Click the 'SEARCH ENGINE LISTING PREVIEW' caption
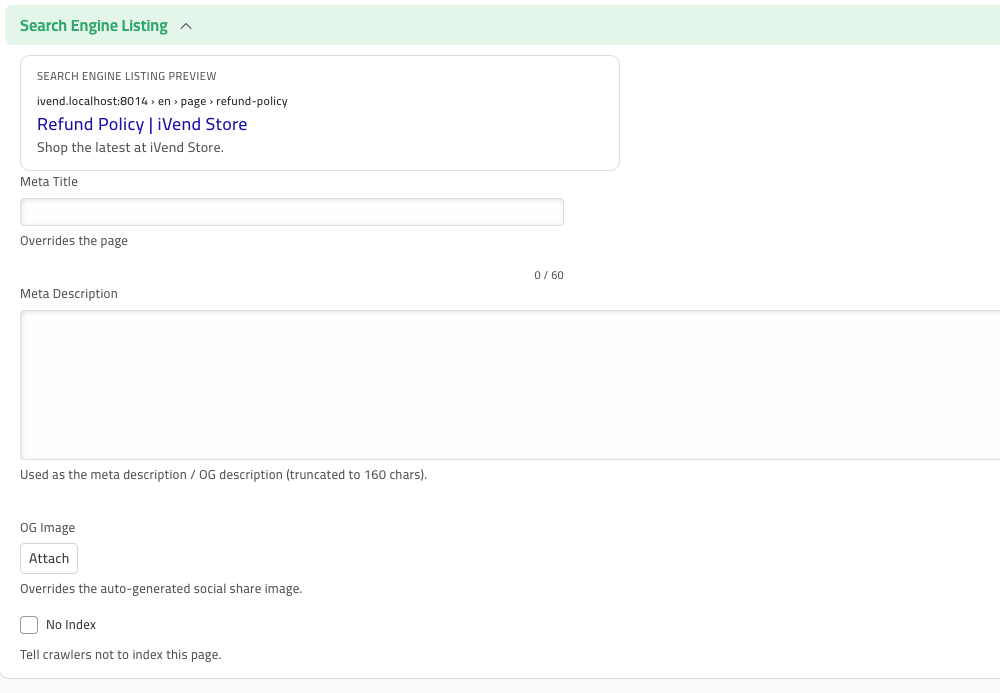The width and height of the screenshot is (1000, 693). [127, 76]
